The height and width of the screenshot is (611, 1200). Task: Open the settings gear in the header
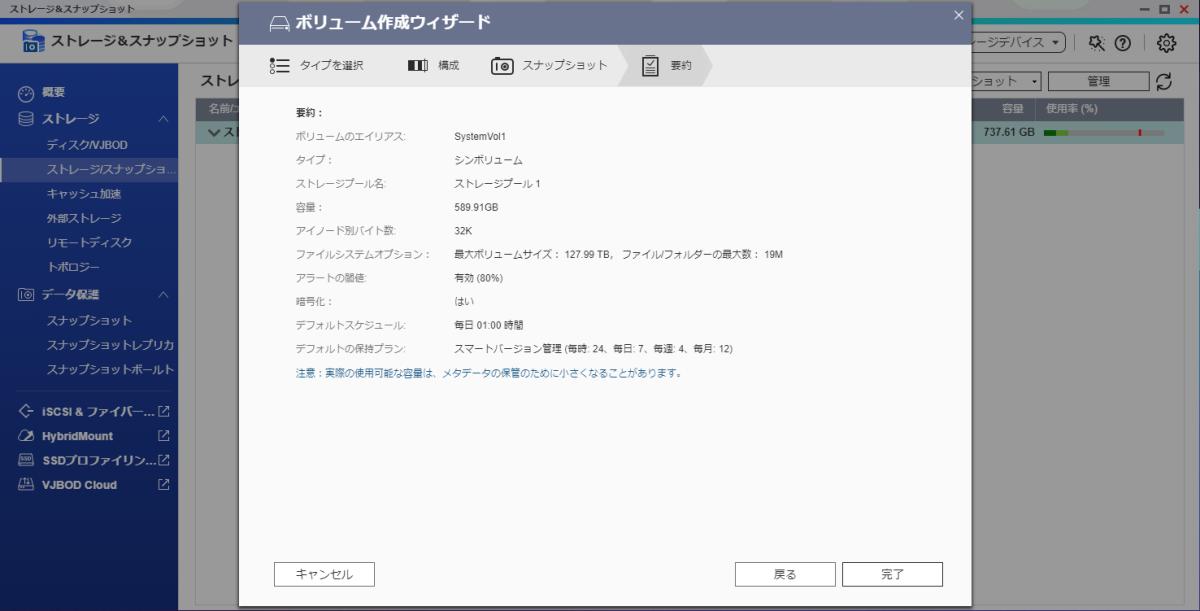click(x=1166, y=43)
